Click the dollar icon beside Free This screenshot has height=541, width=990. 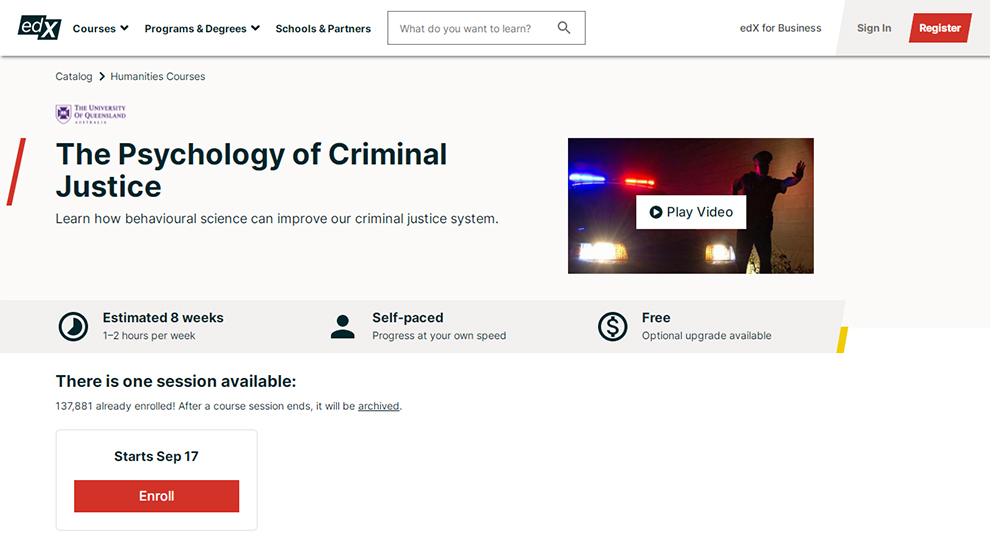[612, 326]
